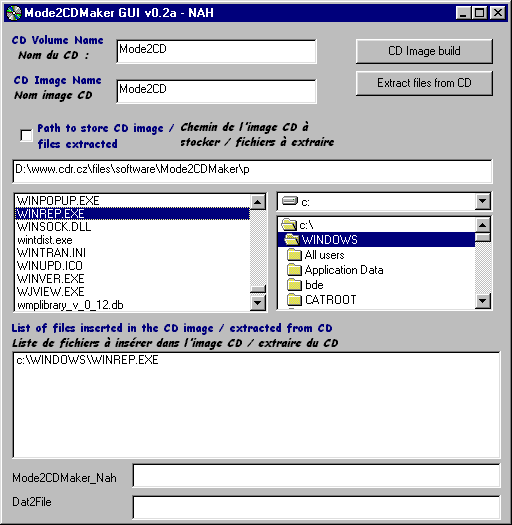This screenshot has width=512, height=525.
Task: Click the CATROOT folder icon
Action: pyautogui.click(x=295, y=299)
